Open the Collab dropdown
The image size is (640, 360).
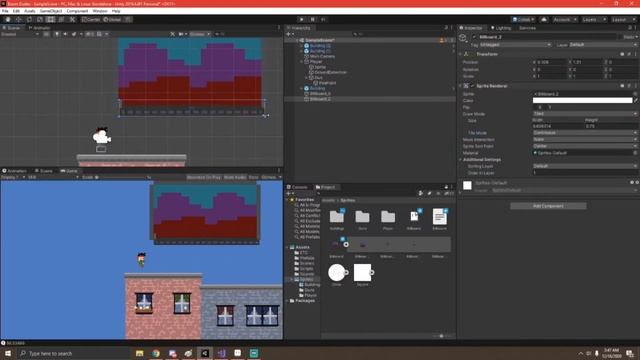(524, 19)
